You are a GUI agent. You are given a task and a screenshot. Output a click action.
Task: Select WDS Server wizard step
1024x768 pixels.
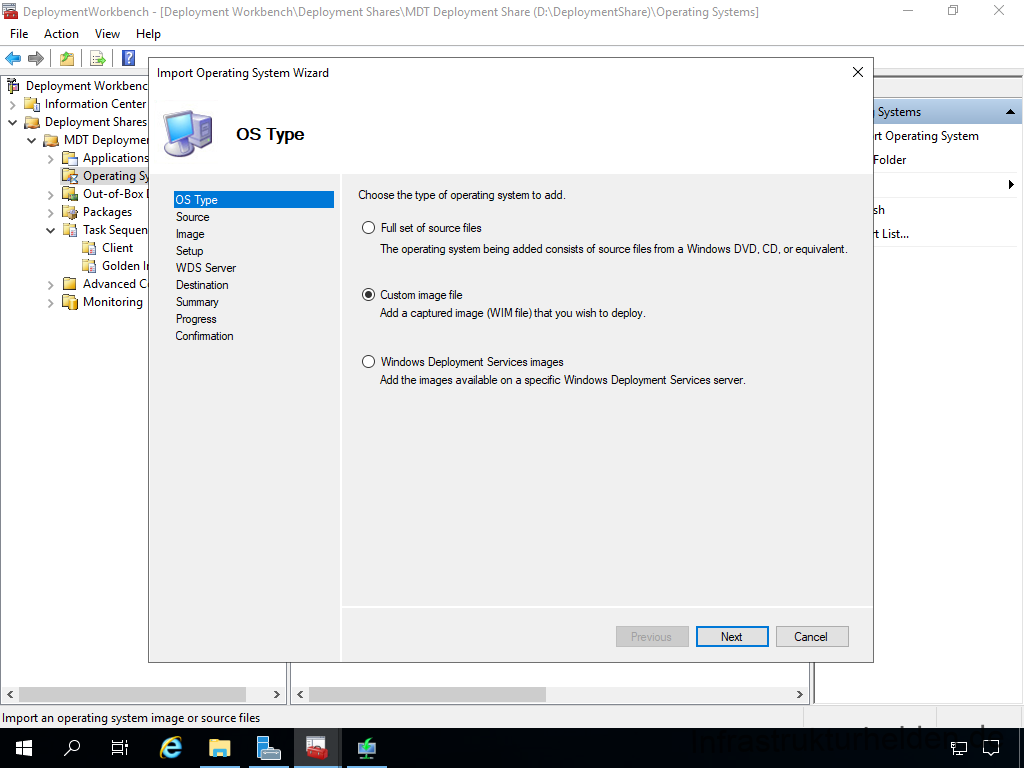click(x=206, y=268)
